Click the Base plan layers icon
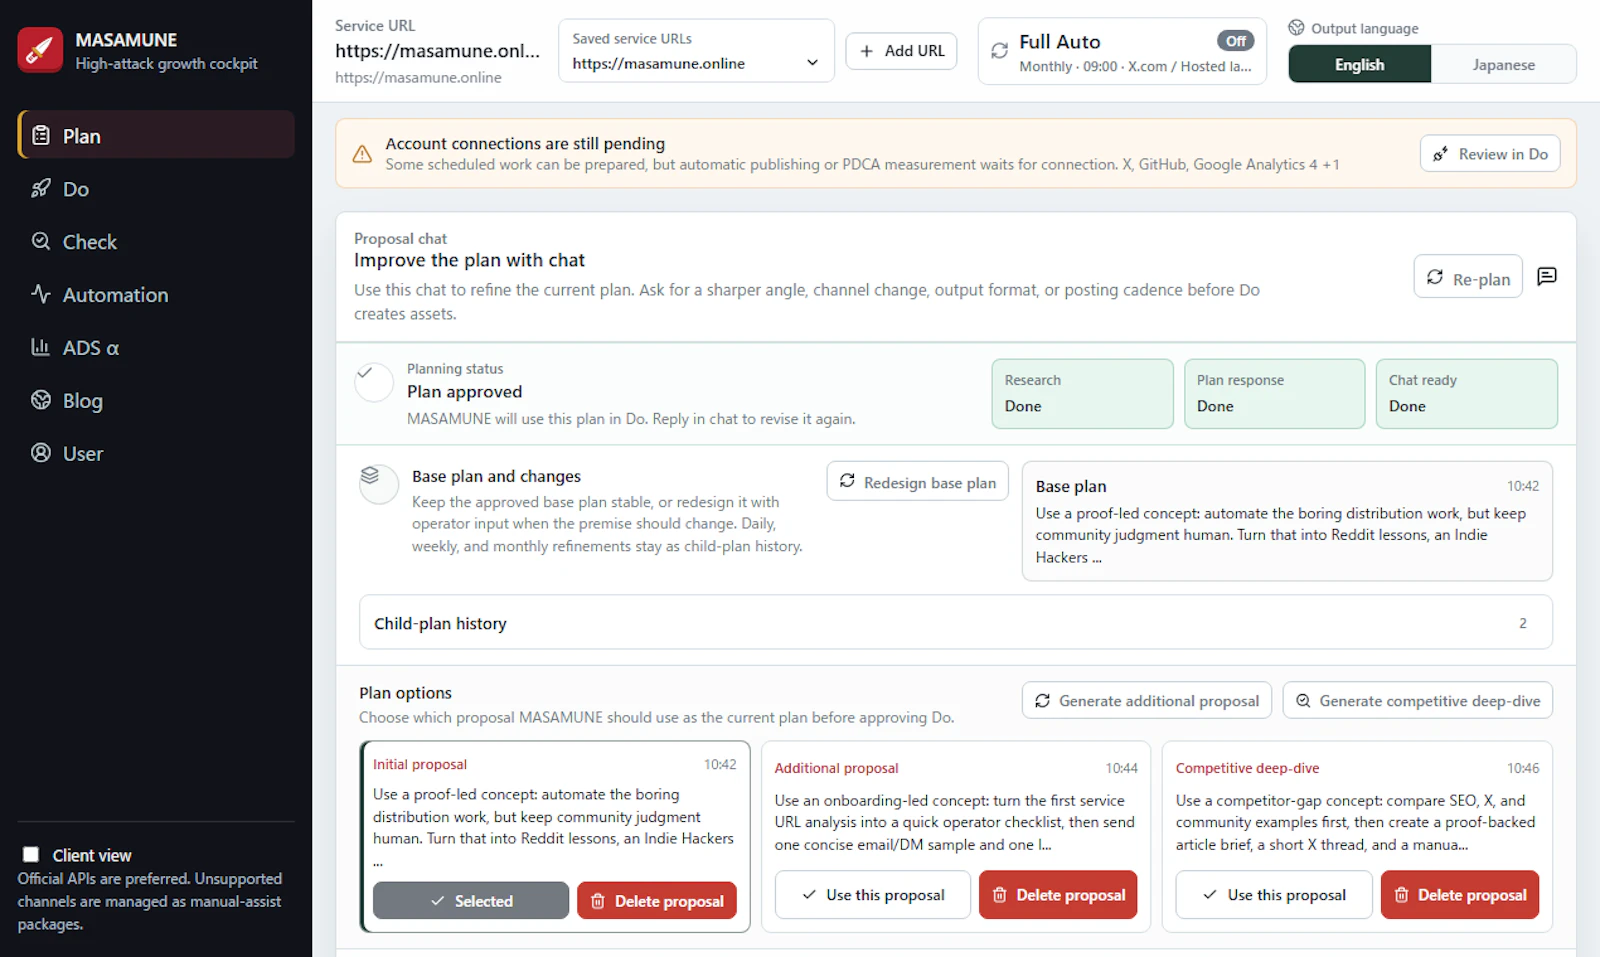This screenshot has width=1600, height=957. 379,484
